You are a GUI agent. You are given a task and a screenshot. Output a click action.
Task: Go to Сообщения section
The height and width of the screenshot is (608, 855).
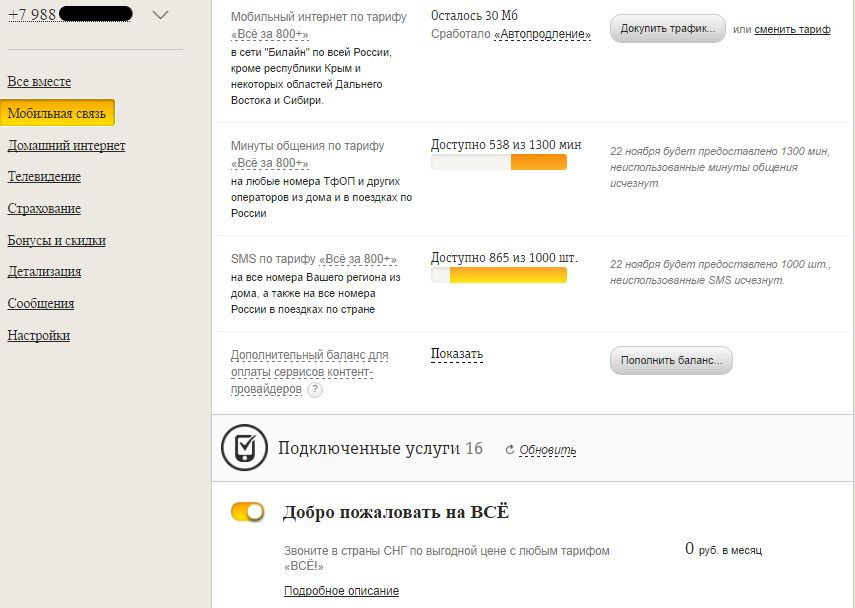(x=41, y=304)
